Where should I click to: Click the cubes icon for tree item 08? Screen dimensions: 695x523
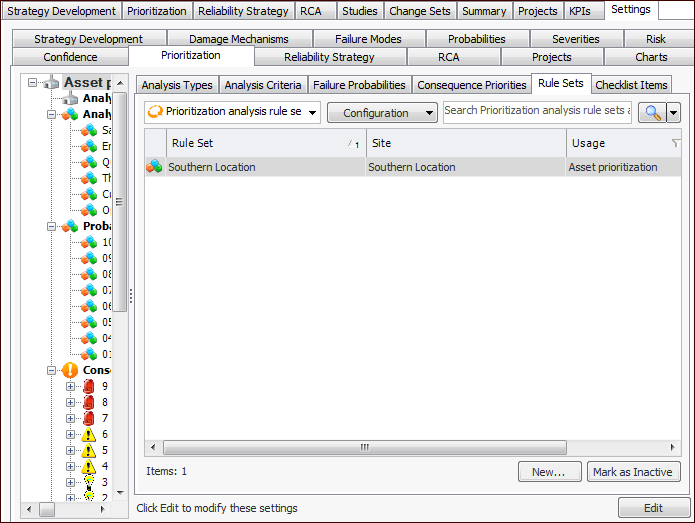(89, 274)
